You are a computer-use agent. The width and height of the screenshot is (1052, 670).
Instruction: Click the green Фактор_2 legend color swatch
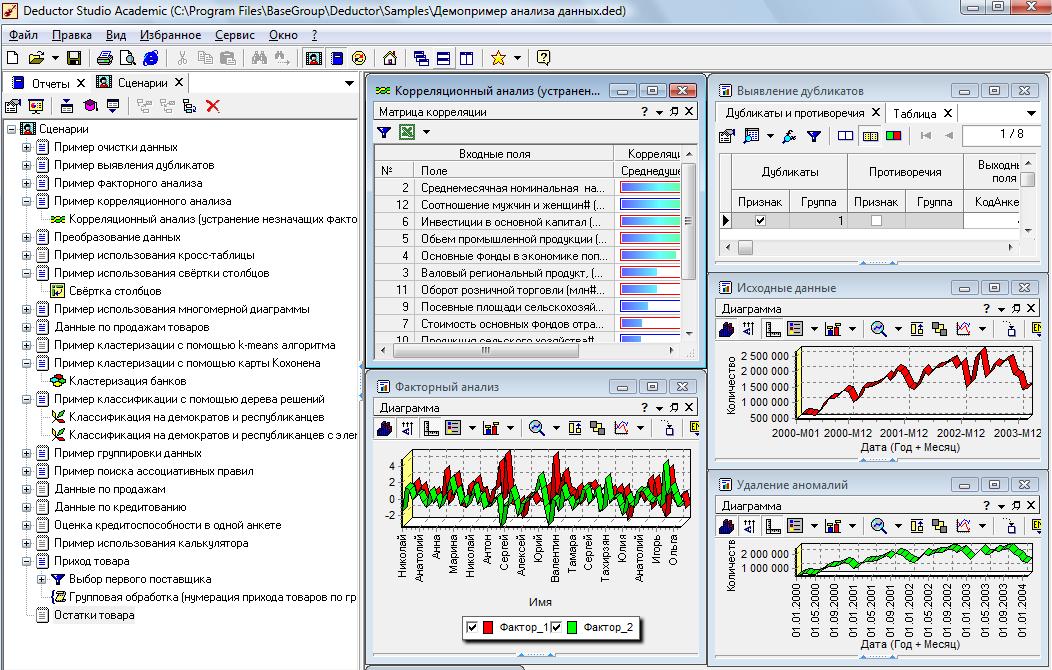click(572, 628)
